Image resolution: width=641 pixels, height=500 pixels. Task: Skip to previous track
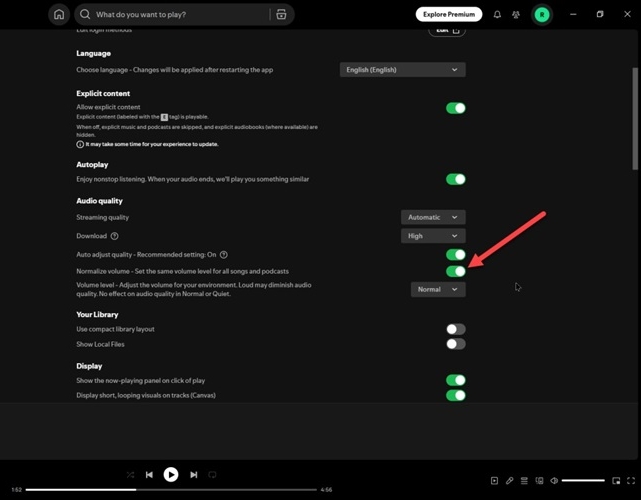(x=149, y=475)
